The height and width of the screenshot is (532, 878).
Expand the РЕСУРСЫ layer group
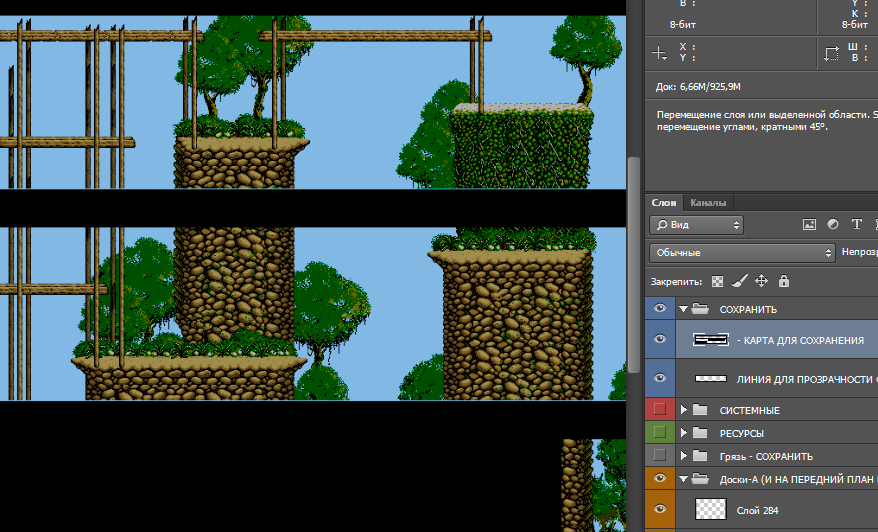coord(684,433)
